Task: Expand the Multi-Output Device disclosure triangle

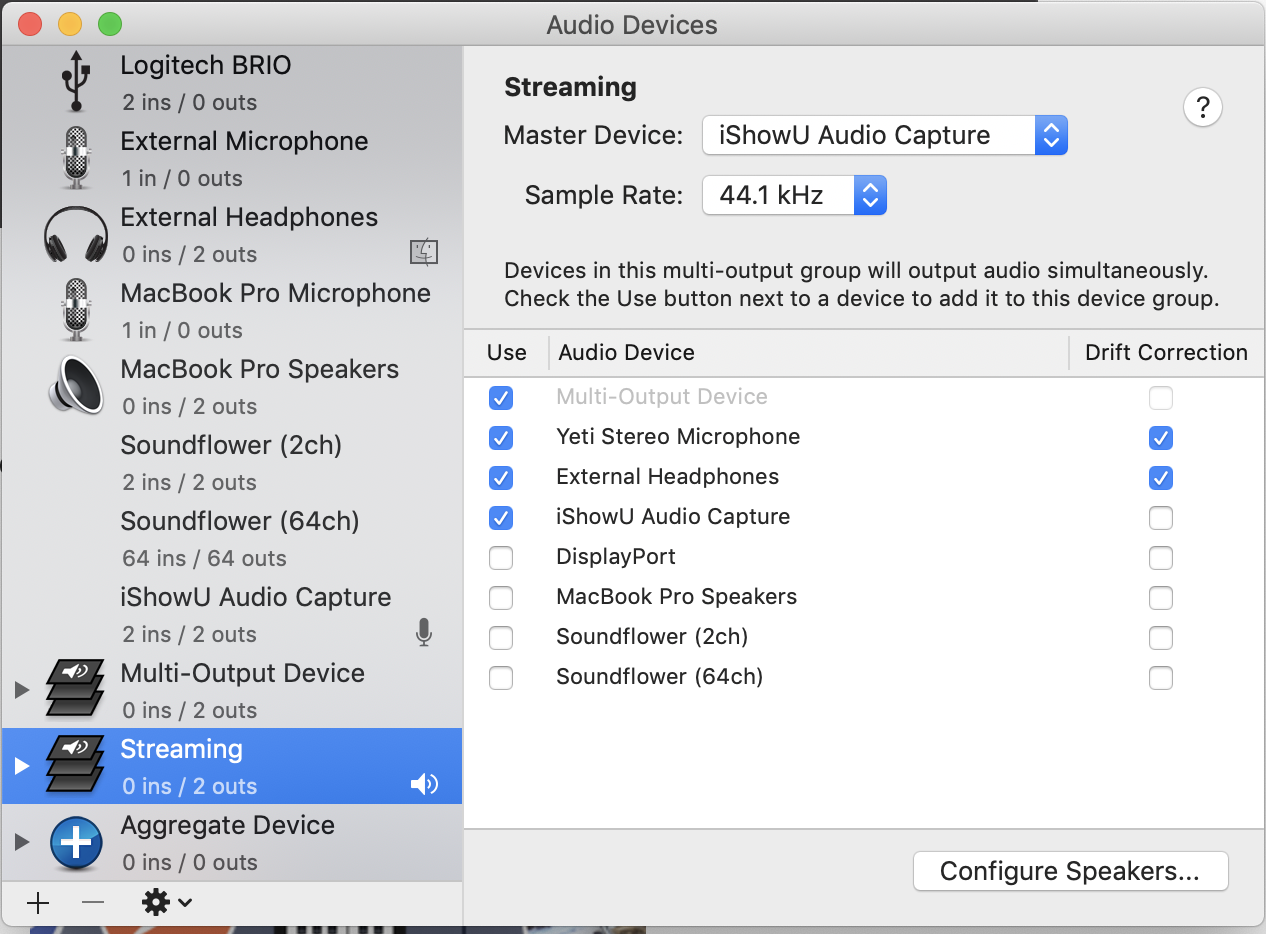Action: pos(21,690)
